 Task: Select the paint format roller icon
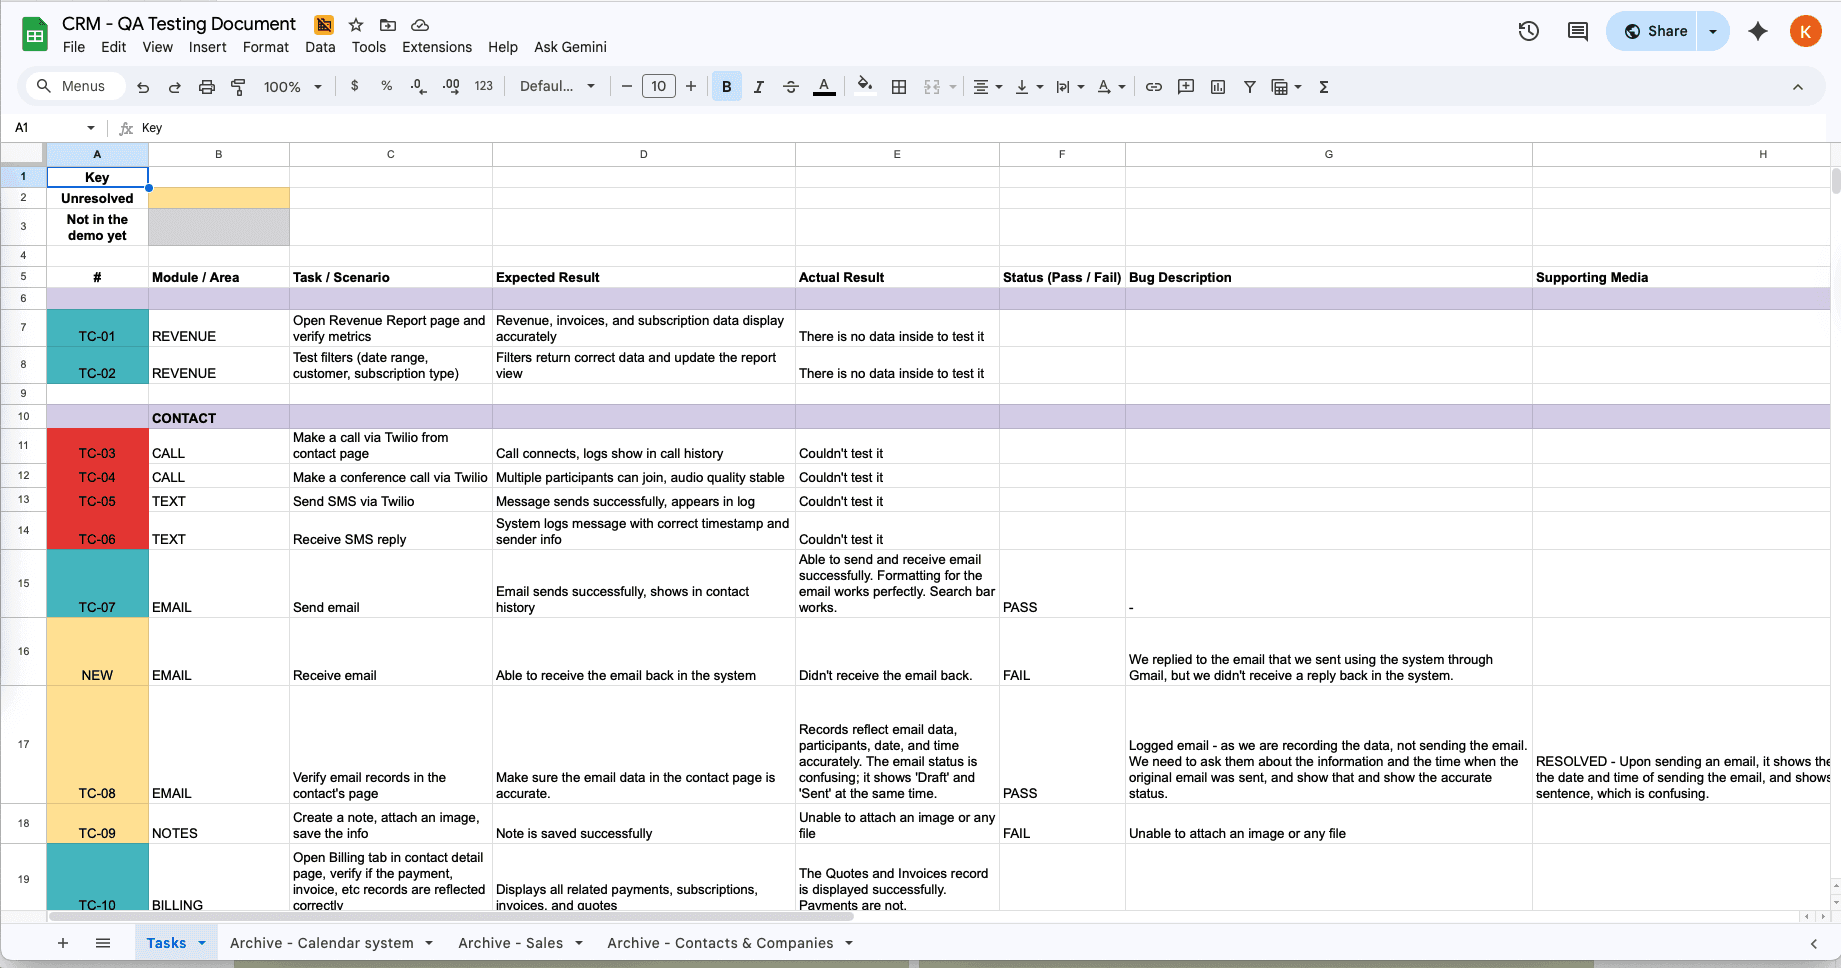(x=238, y=87)
